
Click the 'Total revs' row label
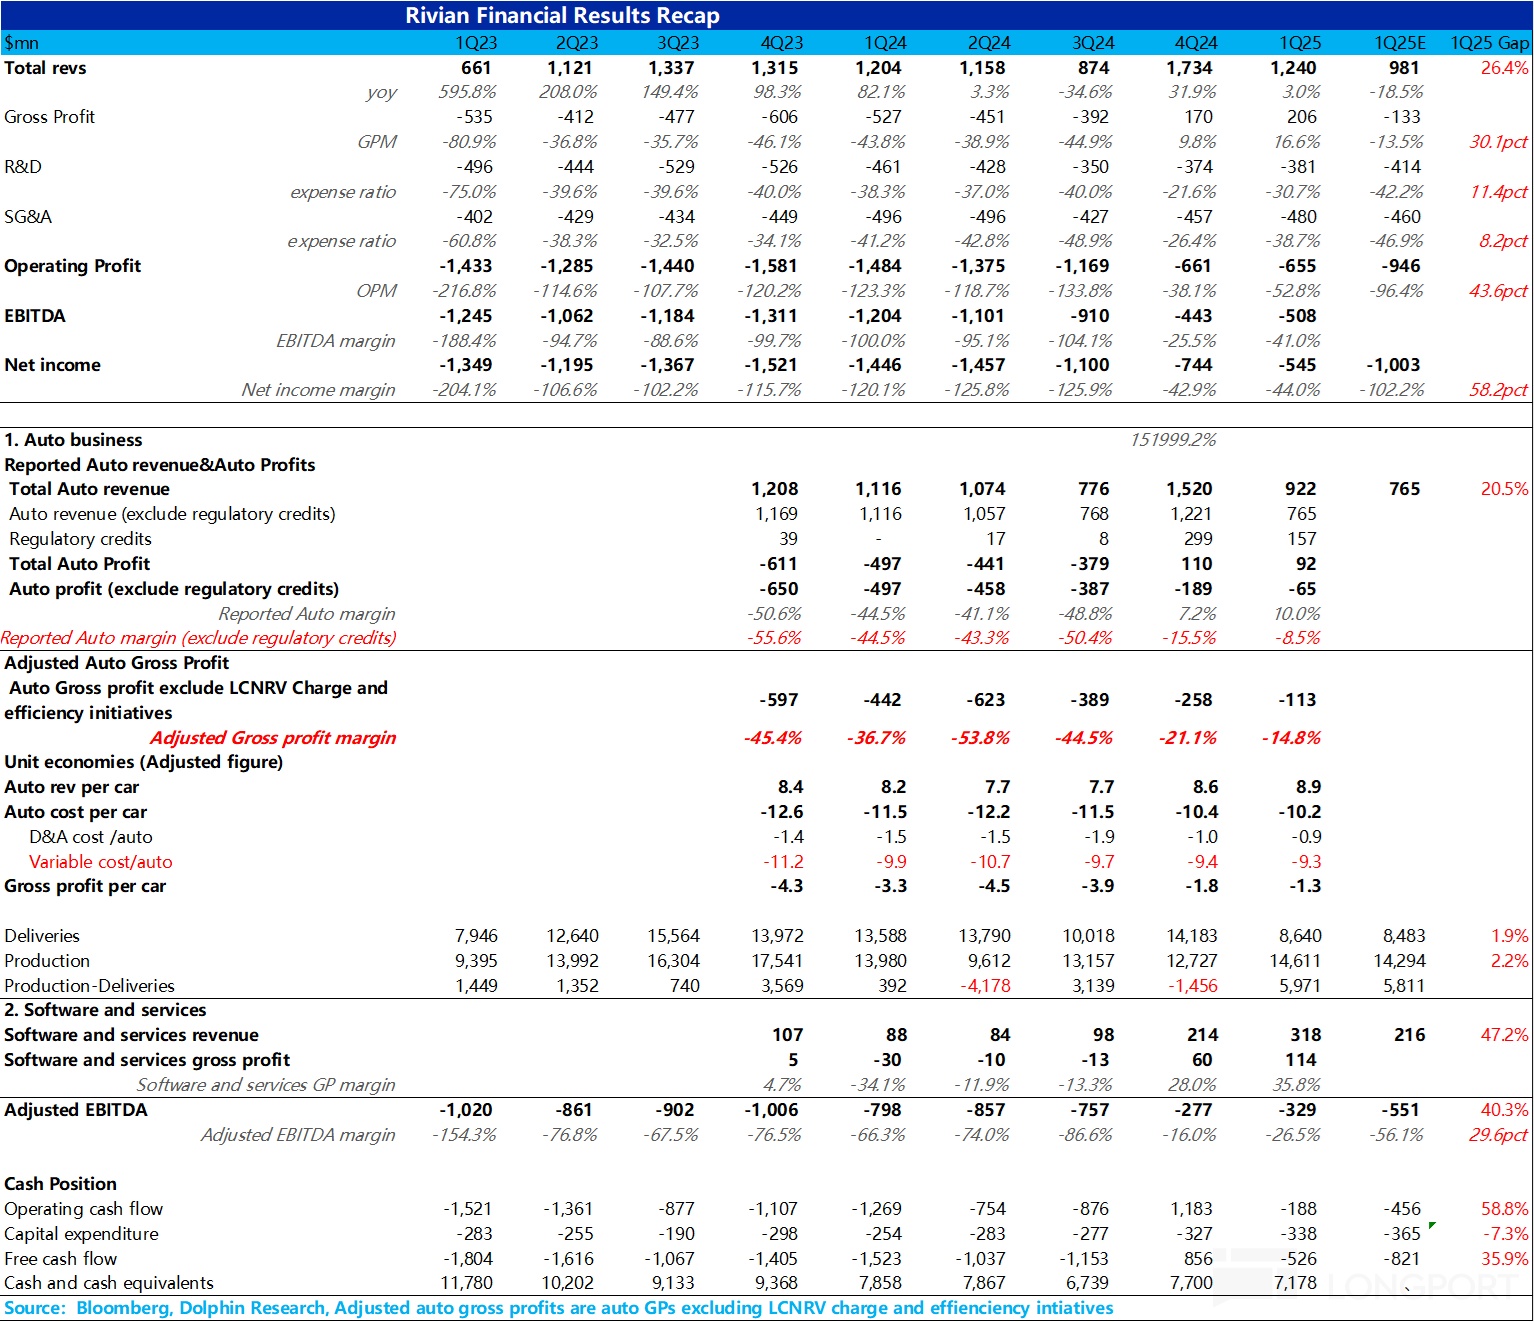[45, 68]
